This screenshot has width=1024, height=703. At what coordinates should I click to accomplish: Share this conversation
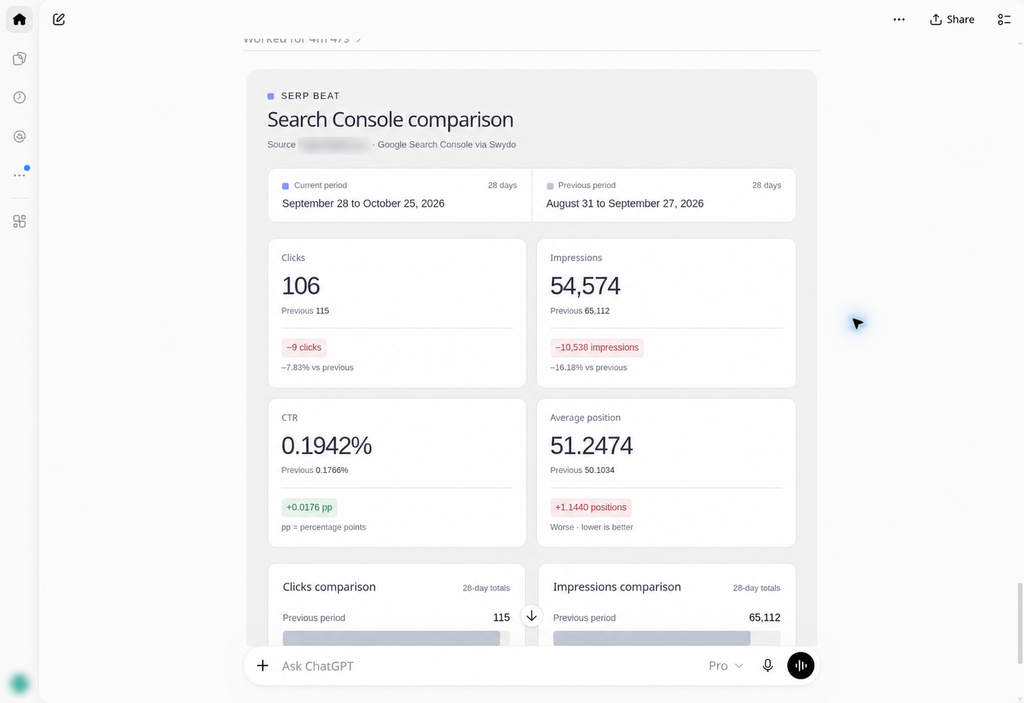click(952, 20)
